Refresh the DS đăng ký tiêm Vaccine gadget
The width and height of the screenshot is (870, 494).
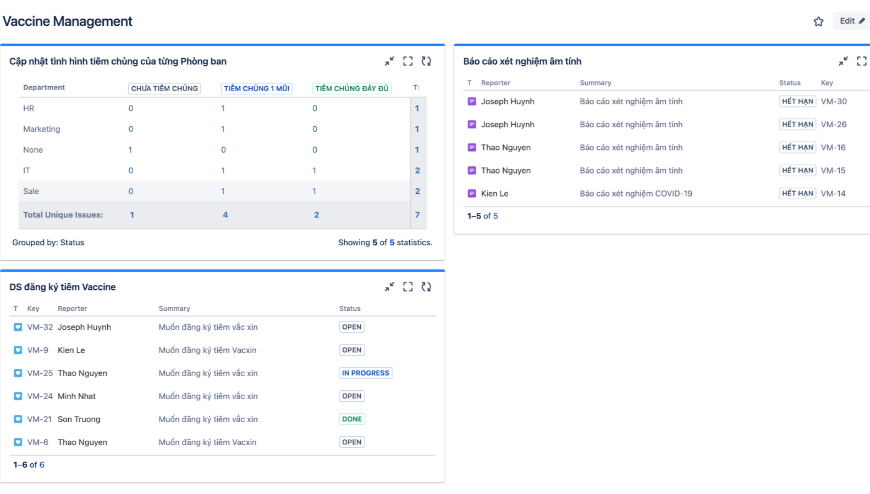tap(426, 287)
